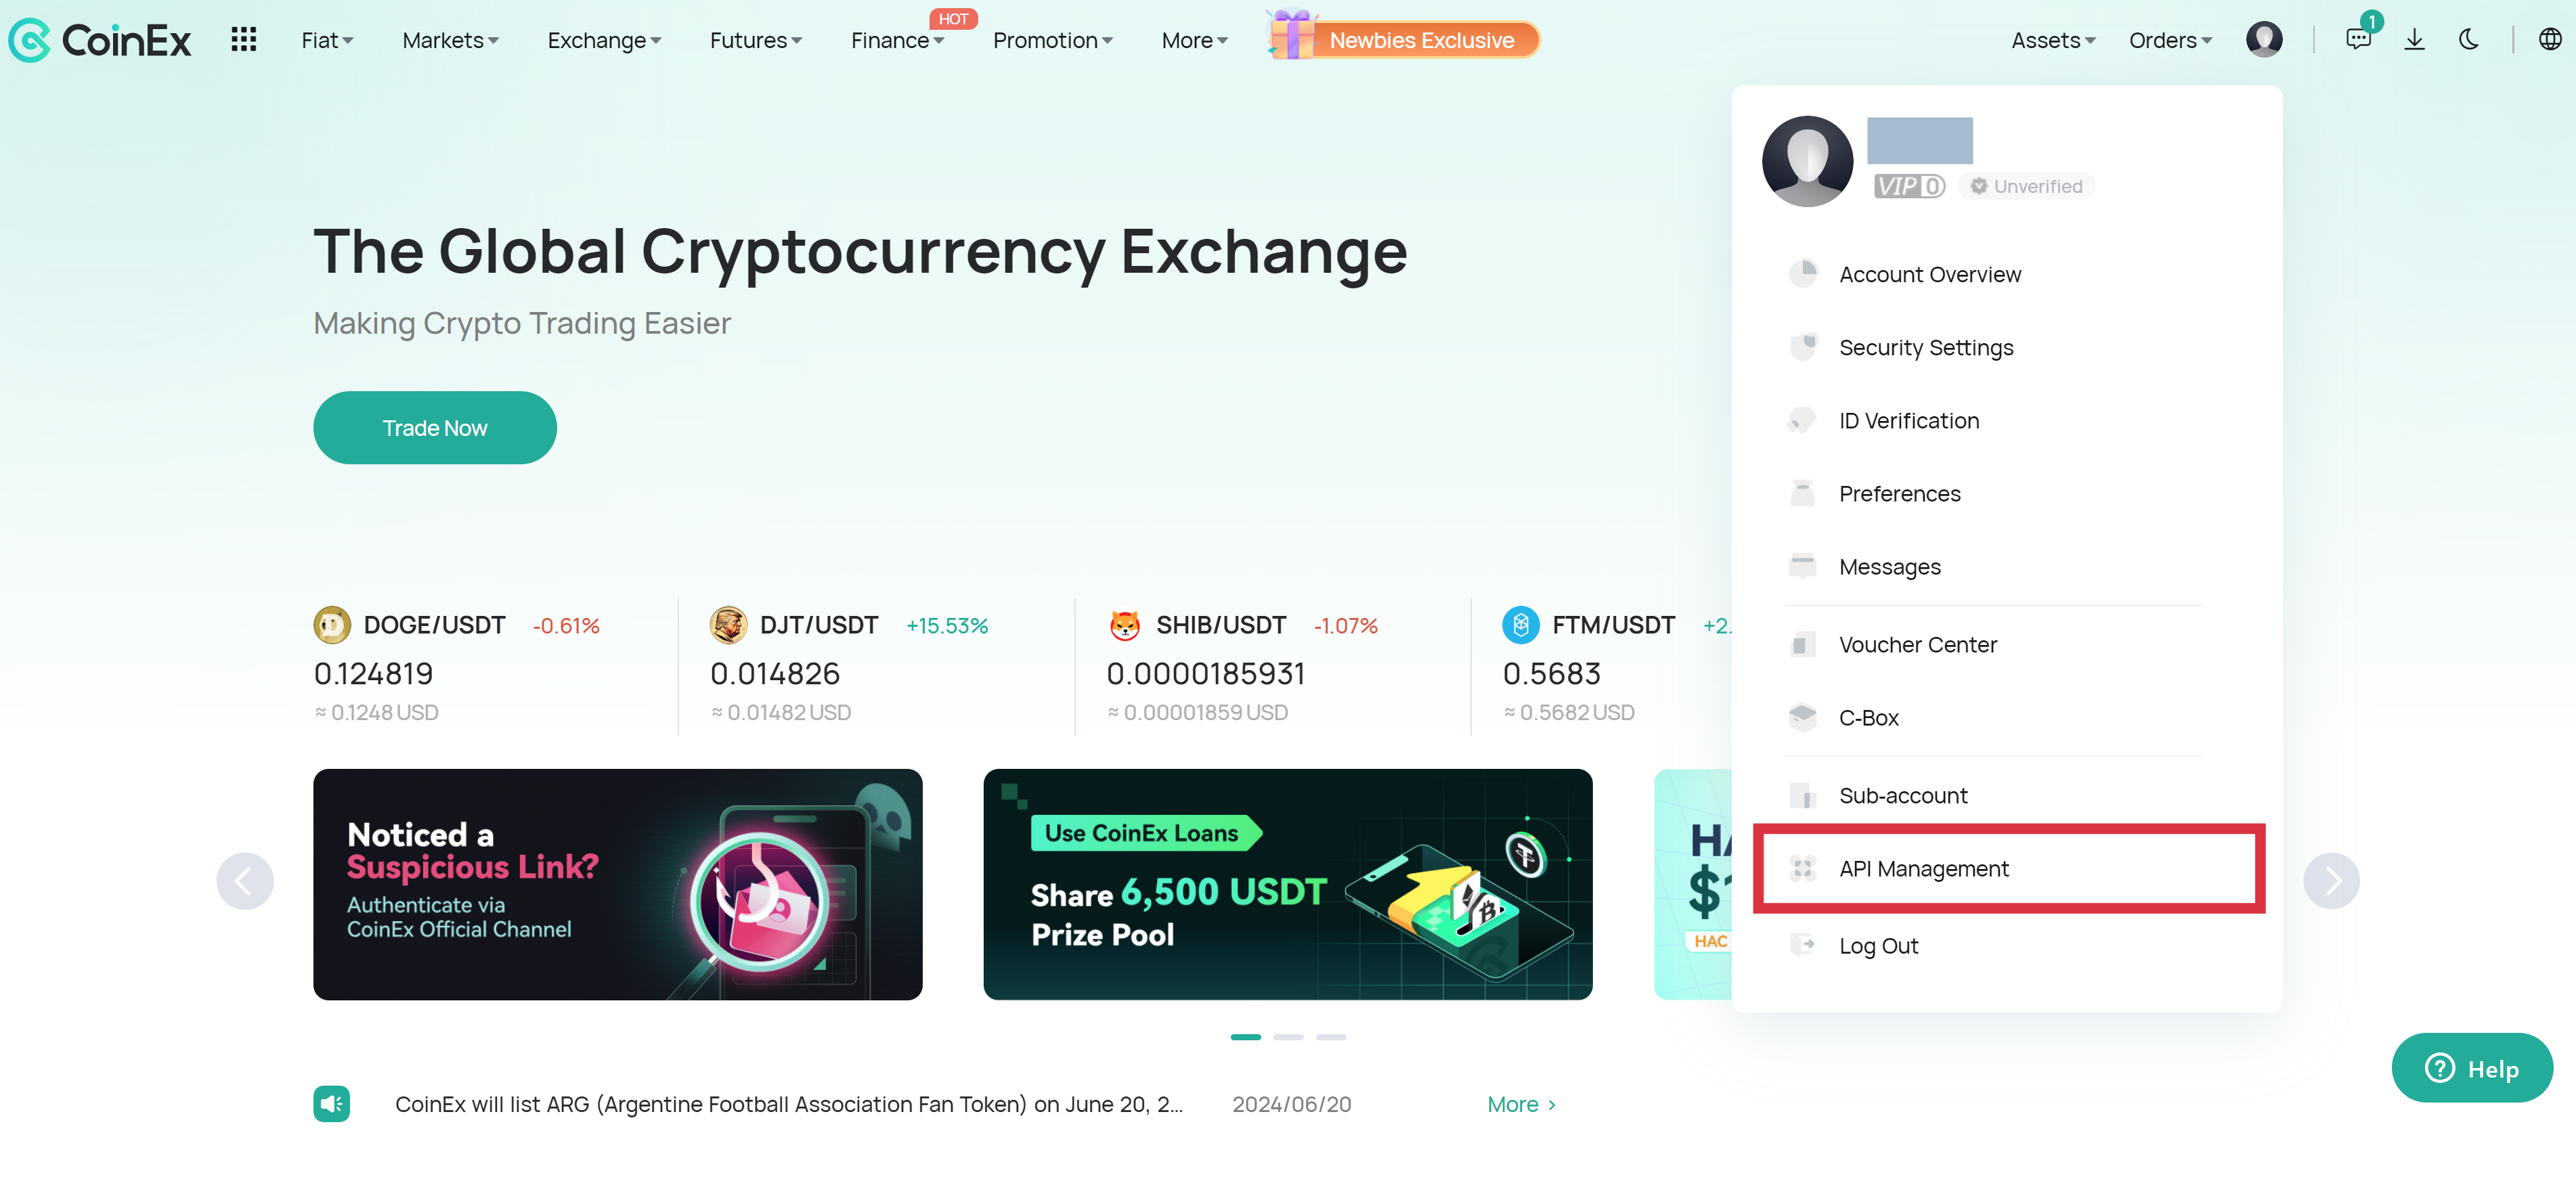Click the user avatar icon in header
Image resolution: width=2576 pixels, height=1177 pixels.
[2264, 40]
